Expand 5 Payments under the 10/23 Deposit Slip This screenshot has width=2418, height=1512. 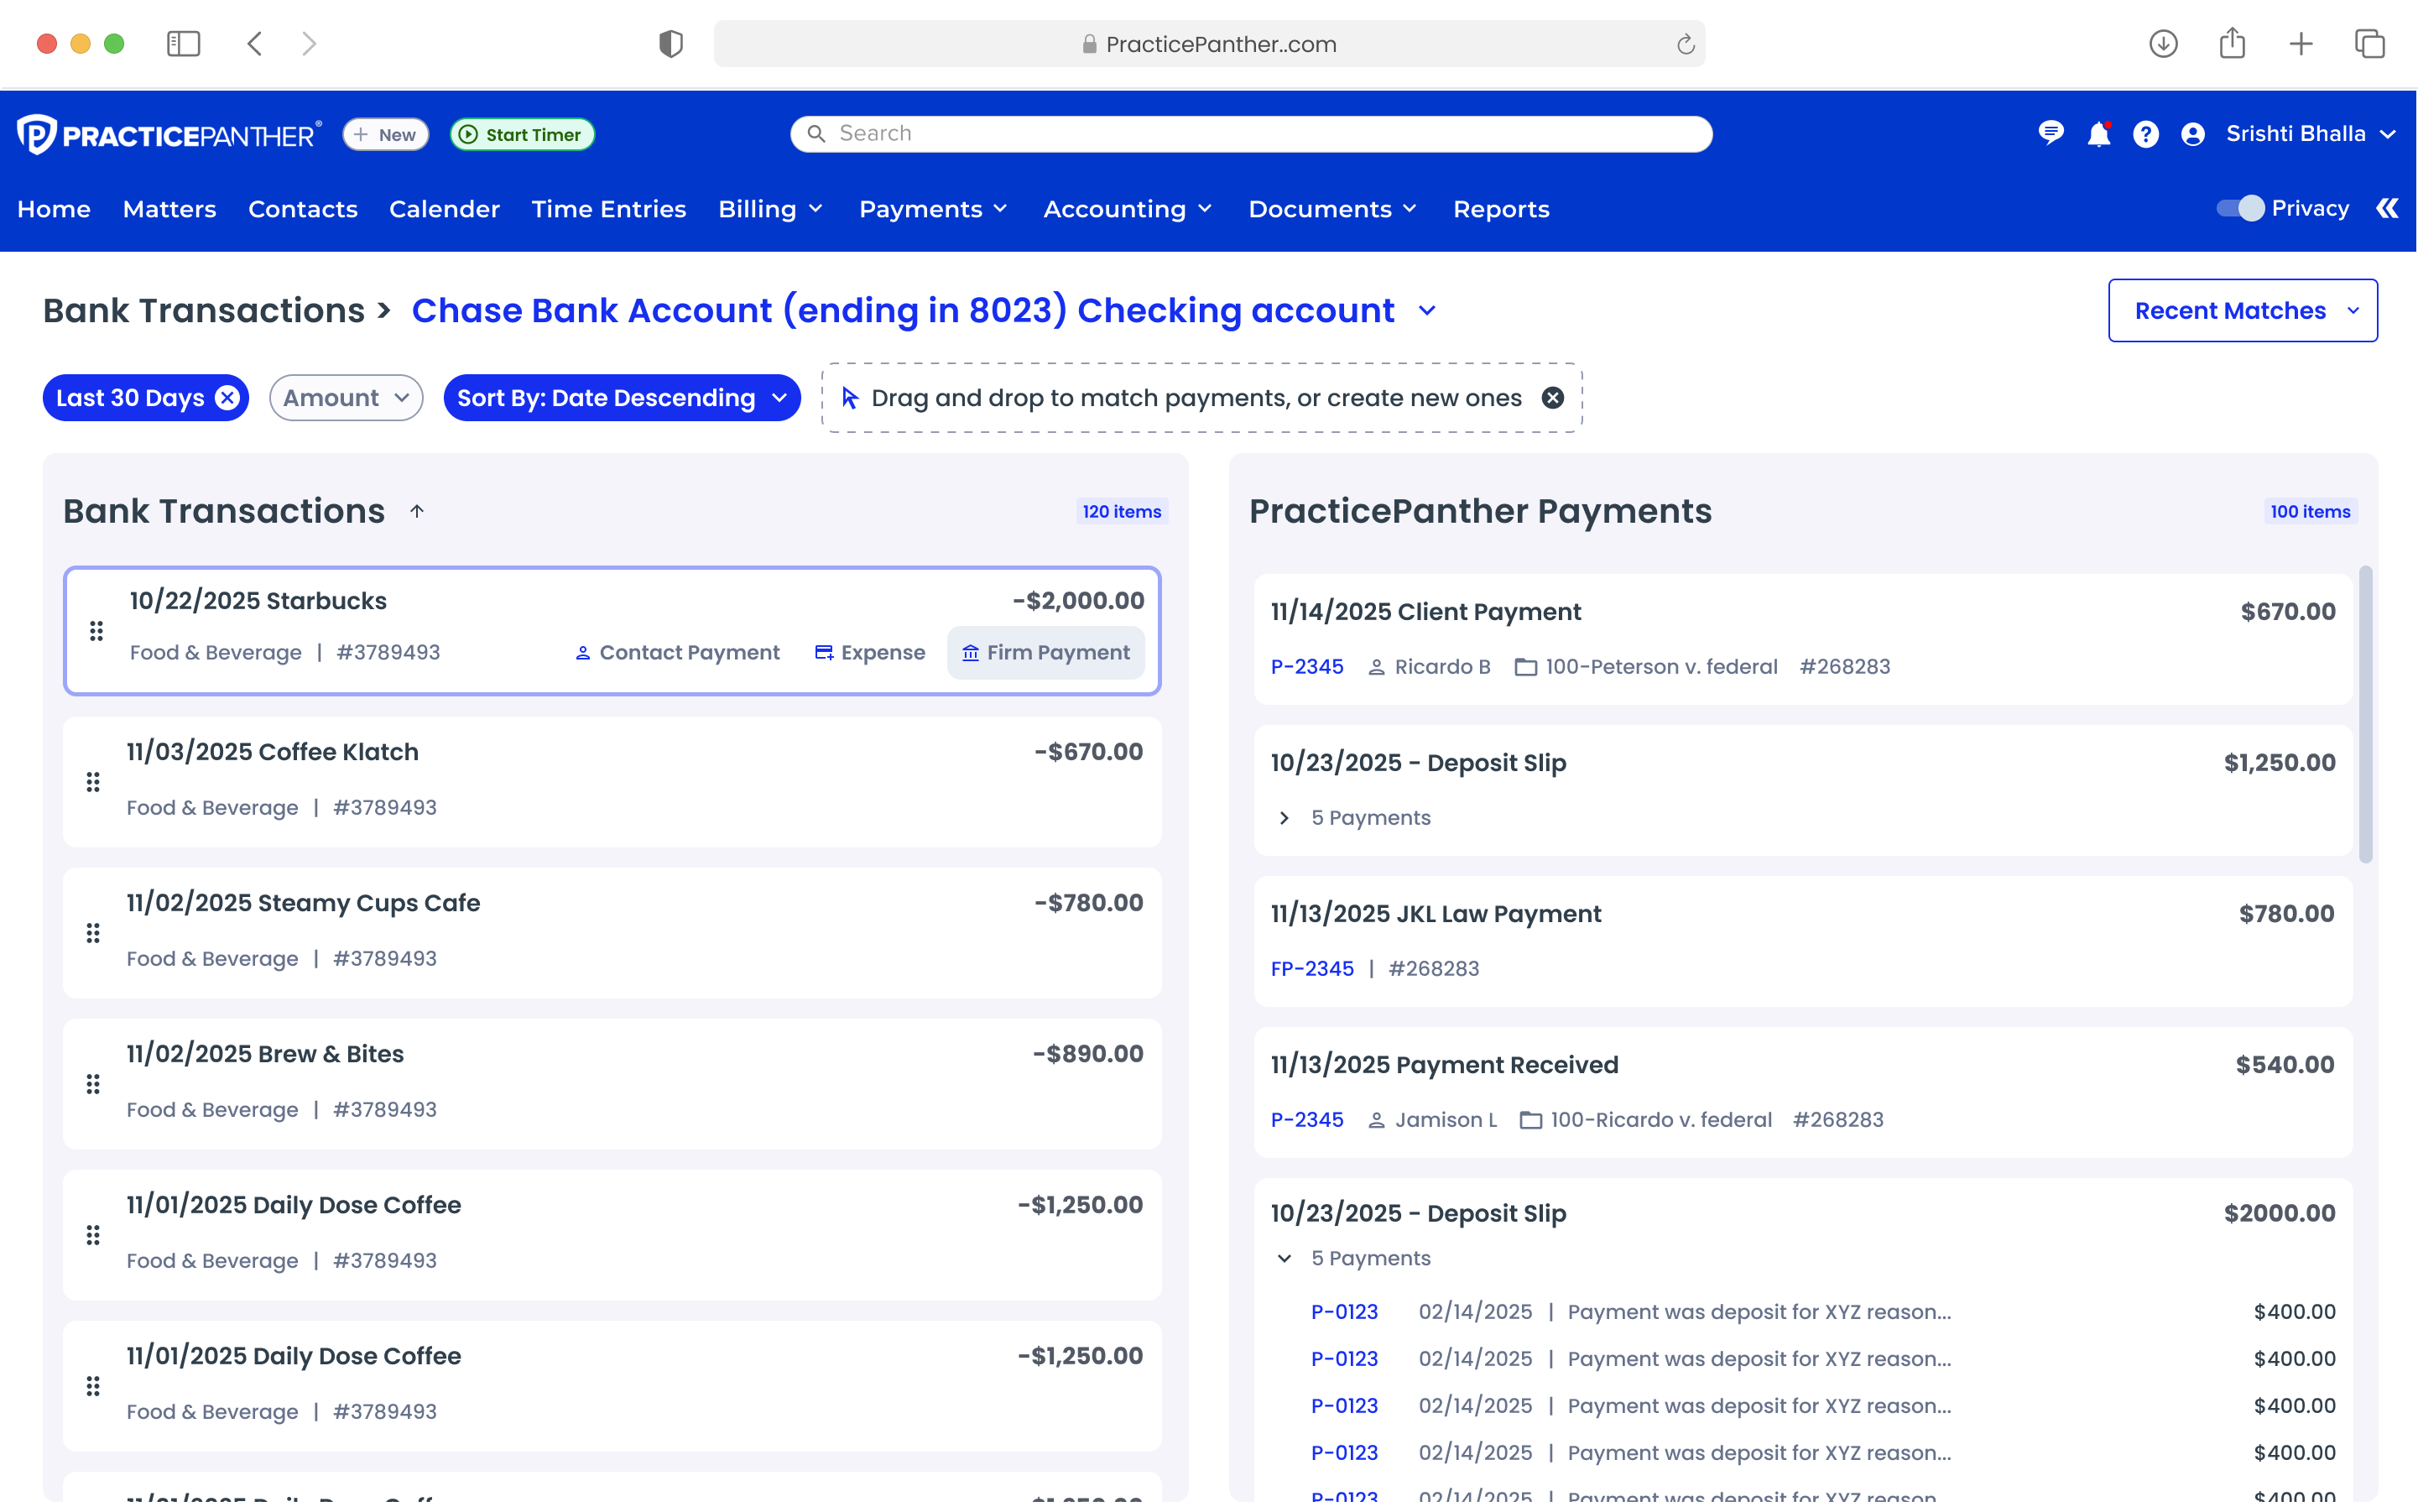tap(1284, 817)
